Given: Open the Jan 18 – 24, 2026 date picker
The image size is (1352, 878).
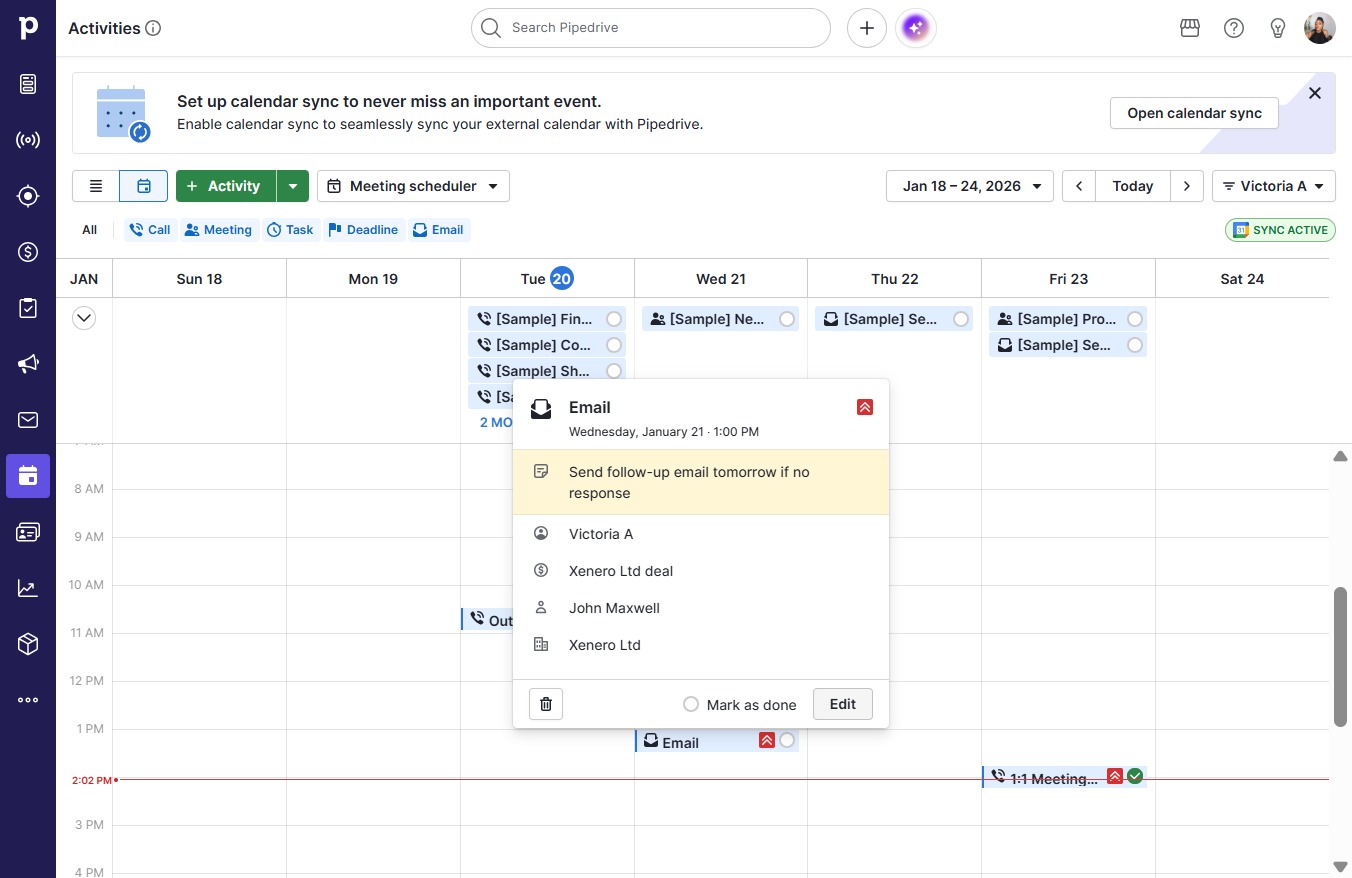Looking at the screenshot, I should coord(970,186).
